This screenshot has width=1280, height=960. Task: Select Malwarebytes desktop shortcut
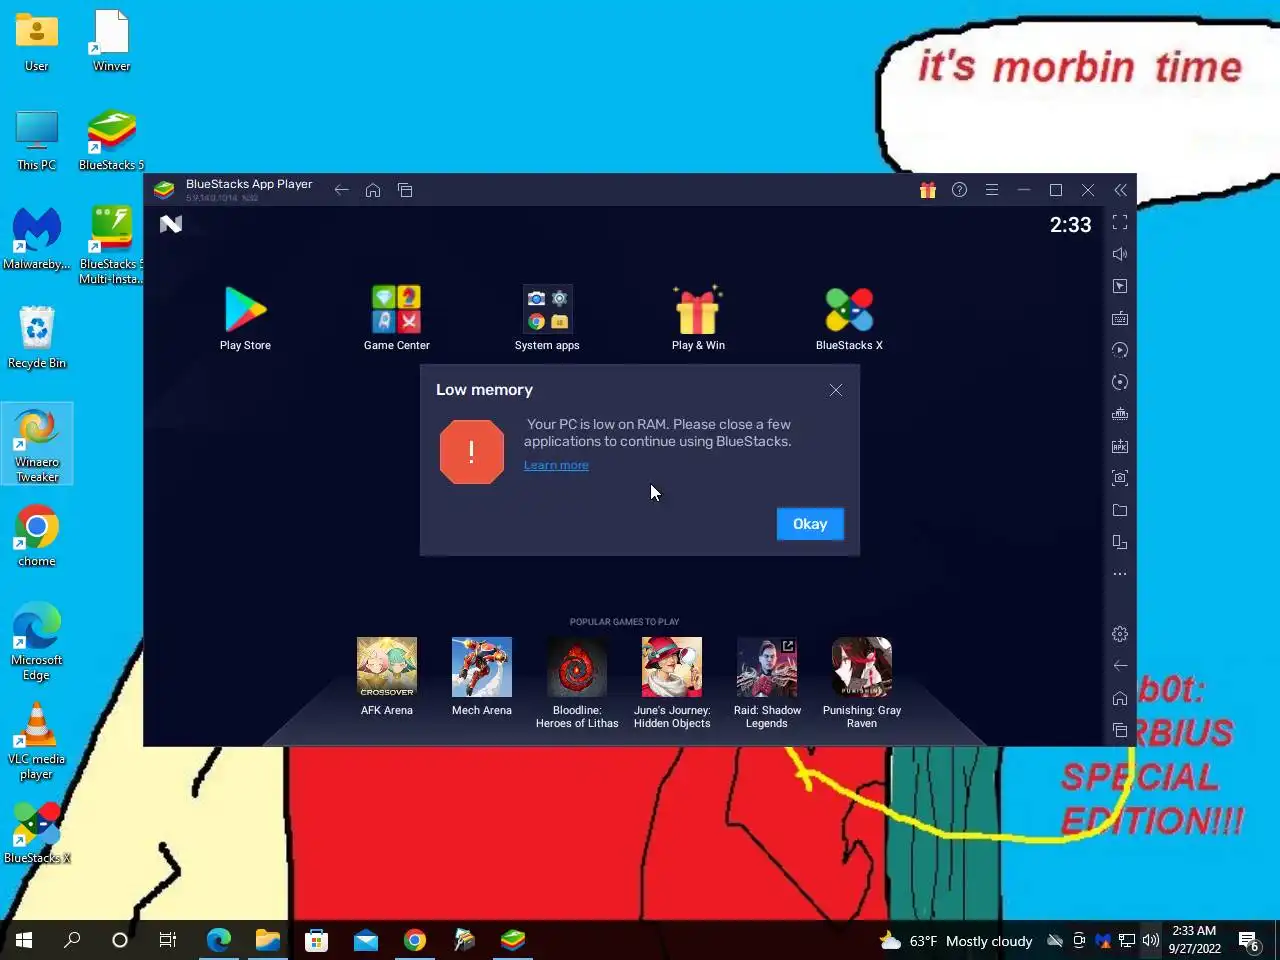[x=37, y=239]
